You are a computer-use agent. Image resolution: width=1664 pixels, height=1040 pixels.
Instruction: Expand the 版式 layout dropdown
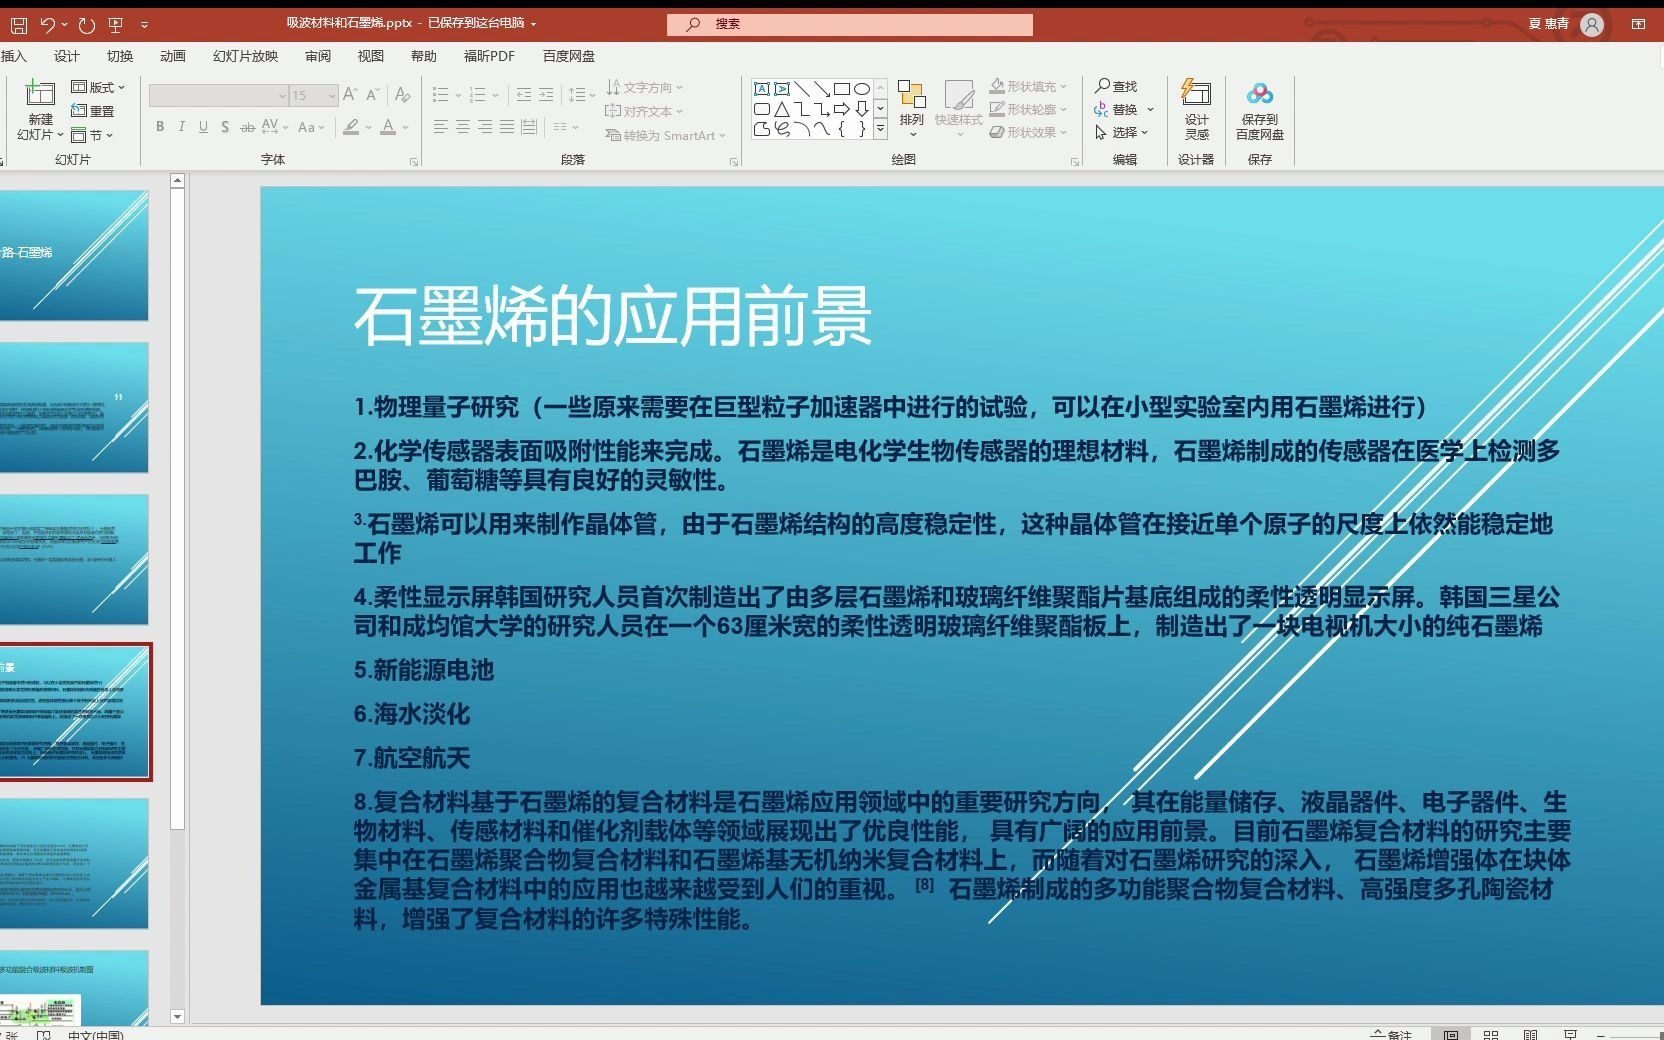point(98,87)
